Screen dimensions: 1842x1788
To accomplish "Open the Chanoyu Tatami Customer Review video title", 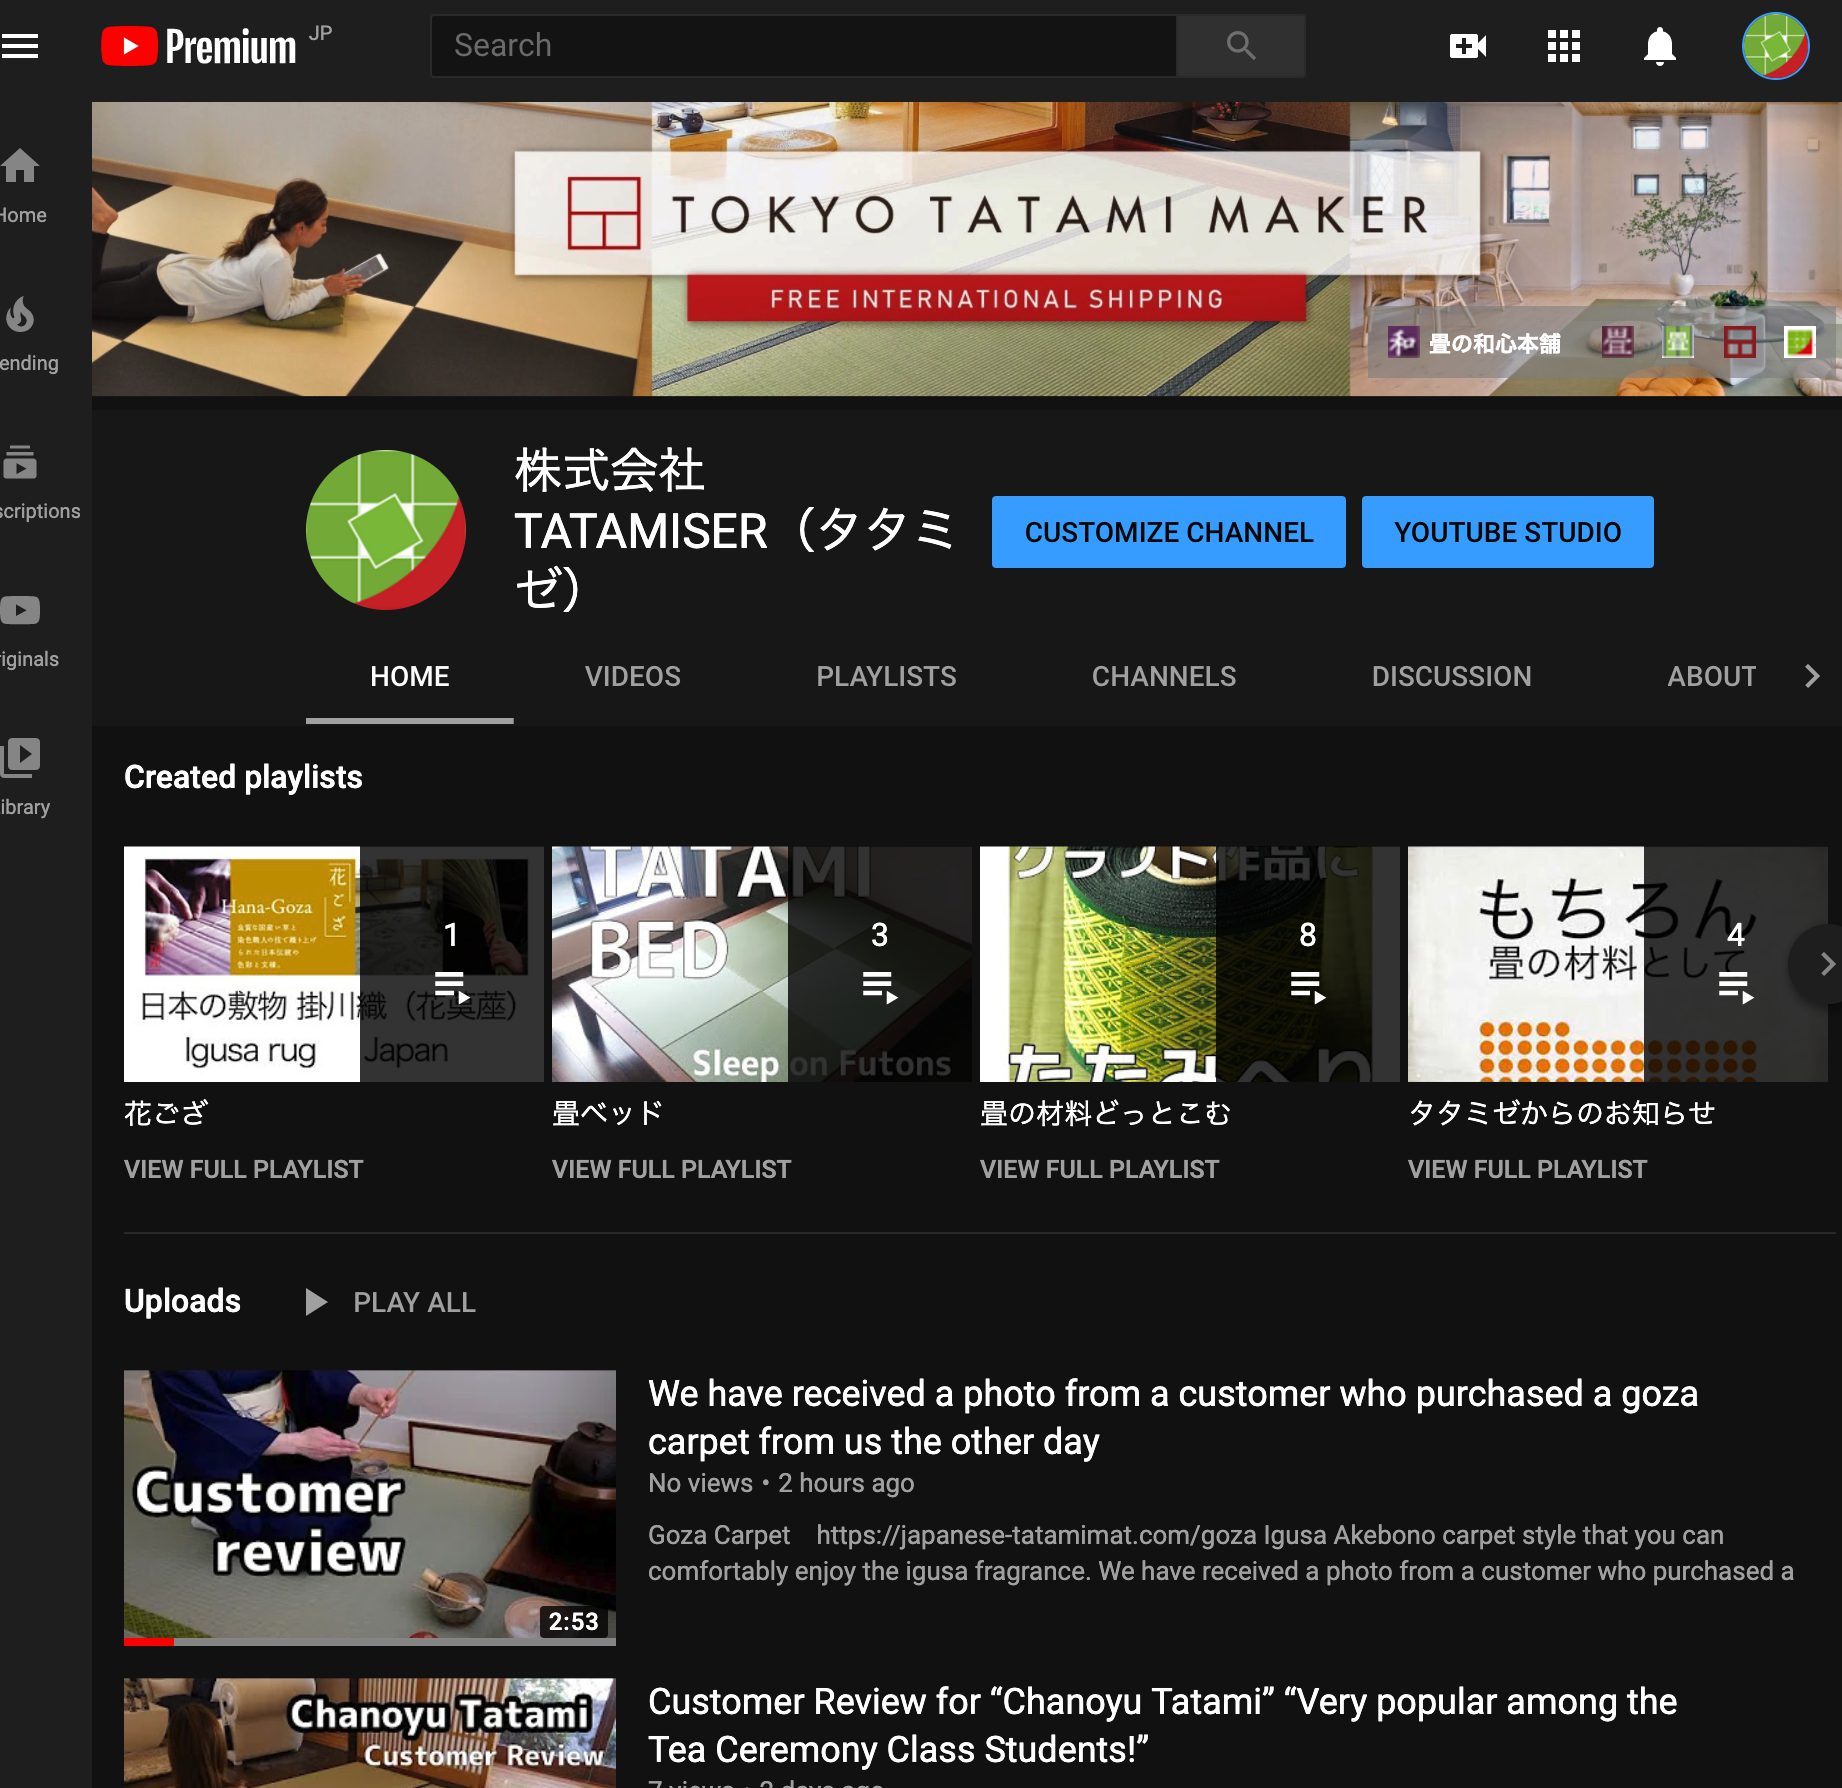I will (1162, 1725).
